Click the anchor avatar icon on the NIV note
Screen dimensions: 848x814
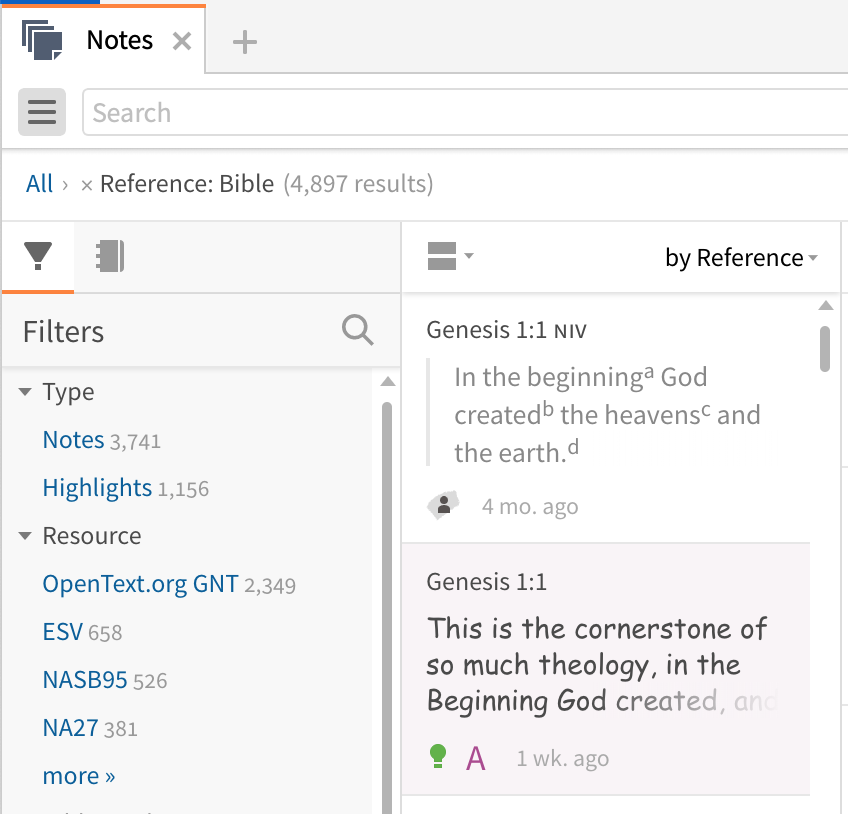coord(441,505)
